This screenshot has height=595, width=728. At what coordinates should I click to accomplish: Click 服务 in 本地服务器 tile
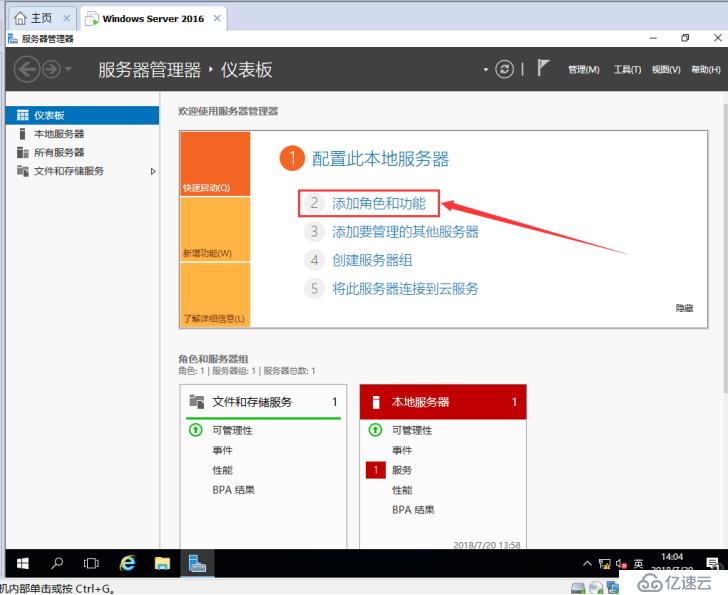coord(402,470)
